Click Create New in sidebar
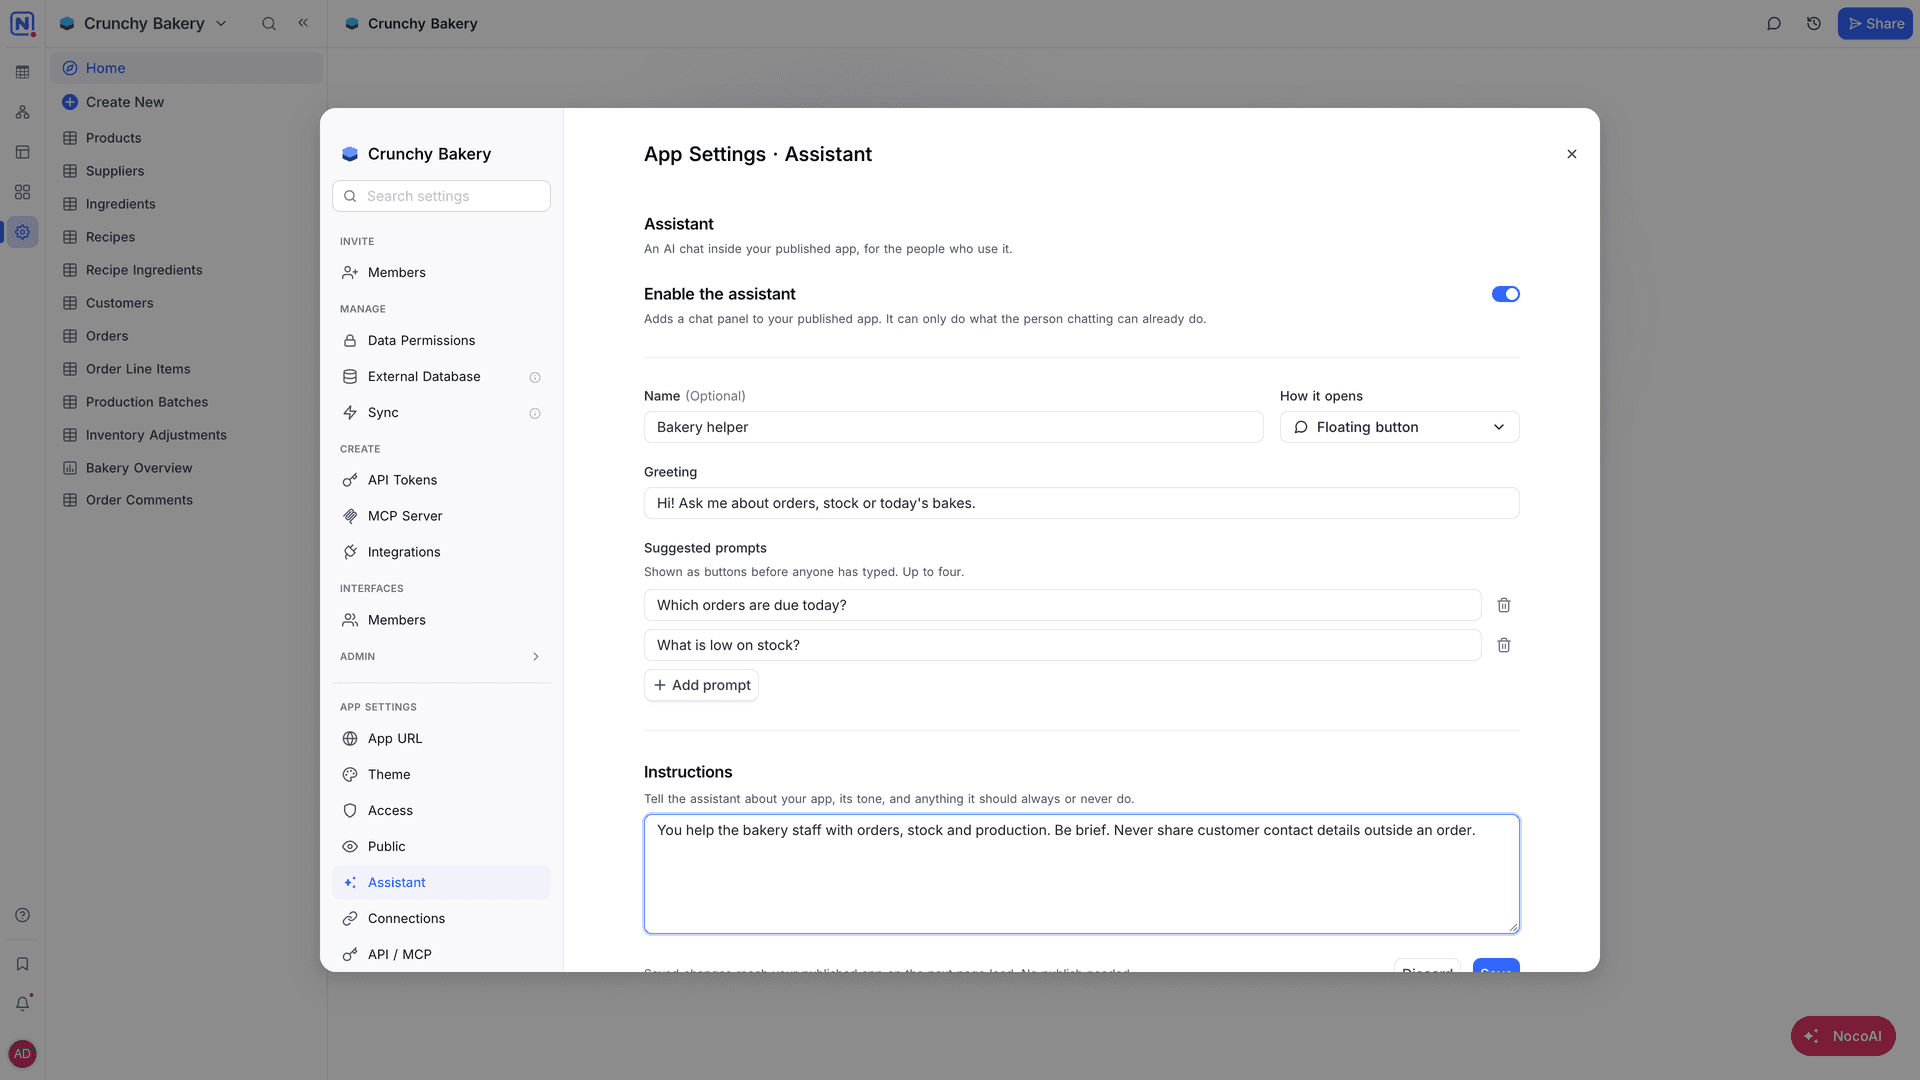The image size is (1920, 1080). tap(186, 102)
